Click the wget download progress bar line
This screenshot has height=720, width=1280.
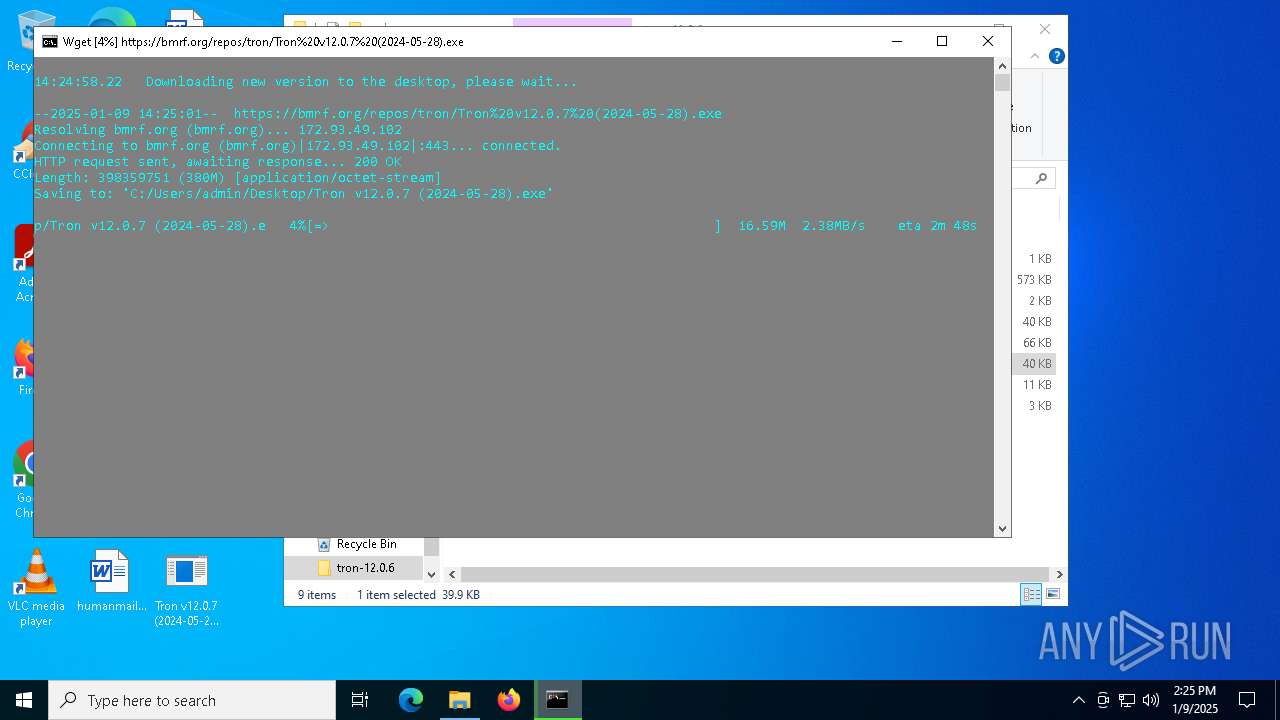pyautogui.click(x=505, y=226)
